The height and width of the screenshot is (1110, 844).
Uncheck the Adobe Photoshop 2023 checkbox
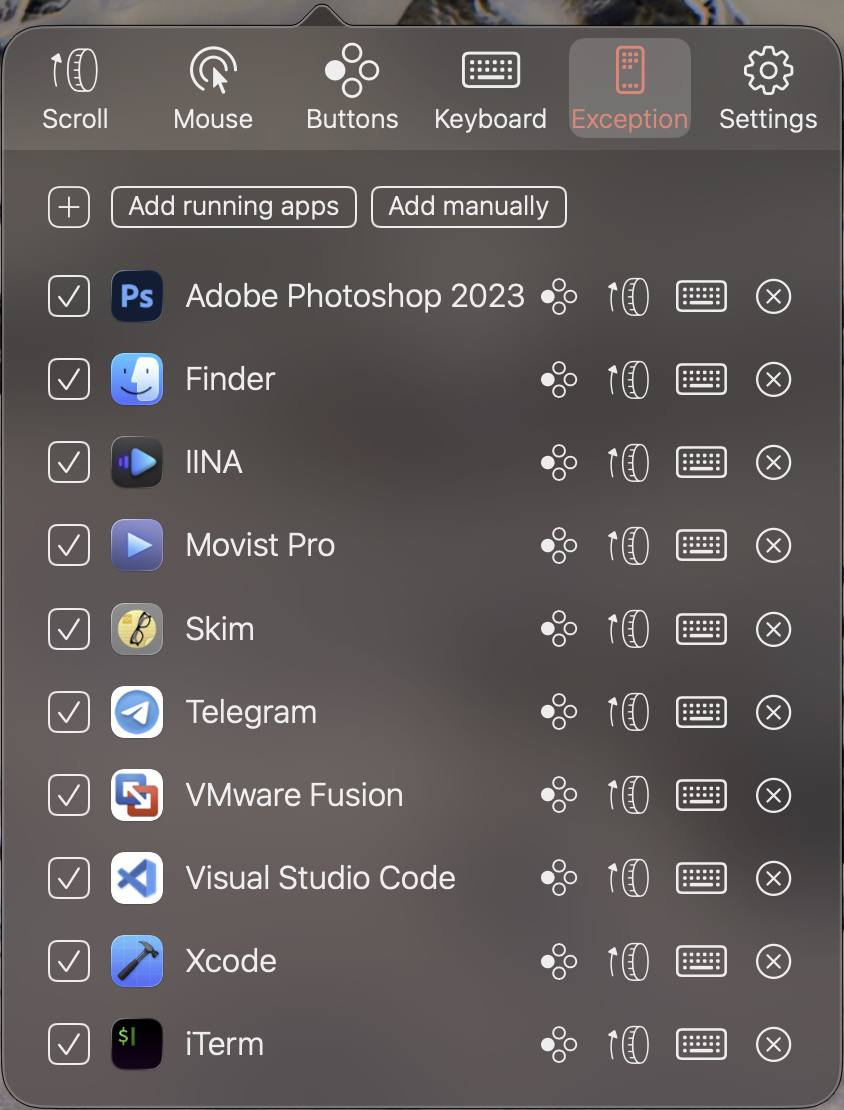[69, 297]
